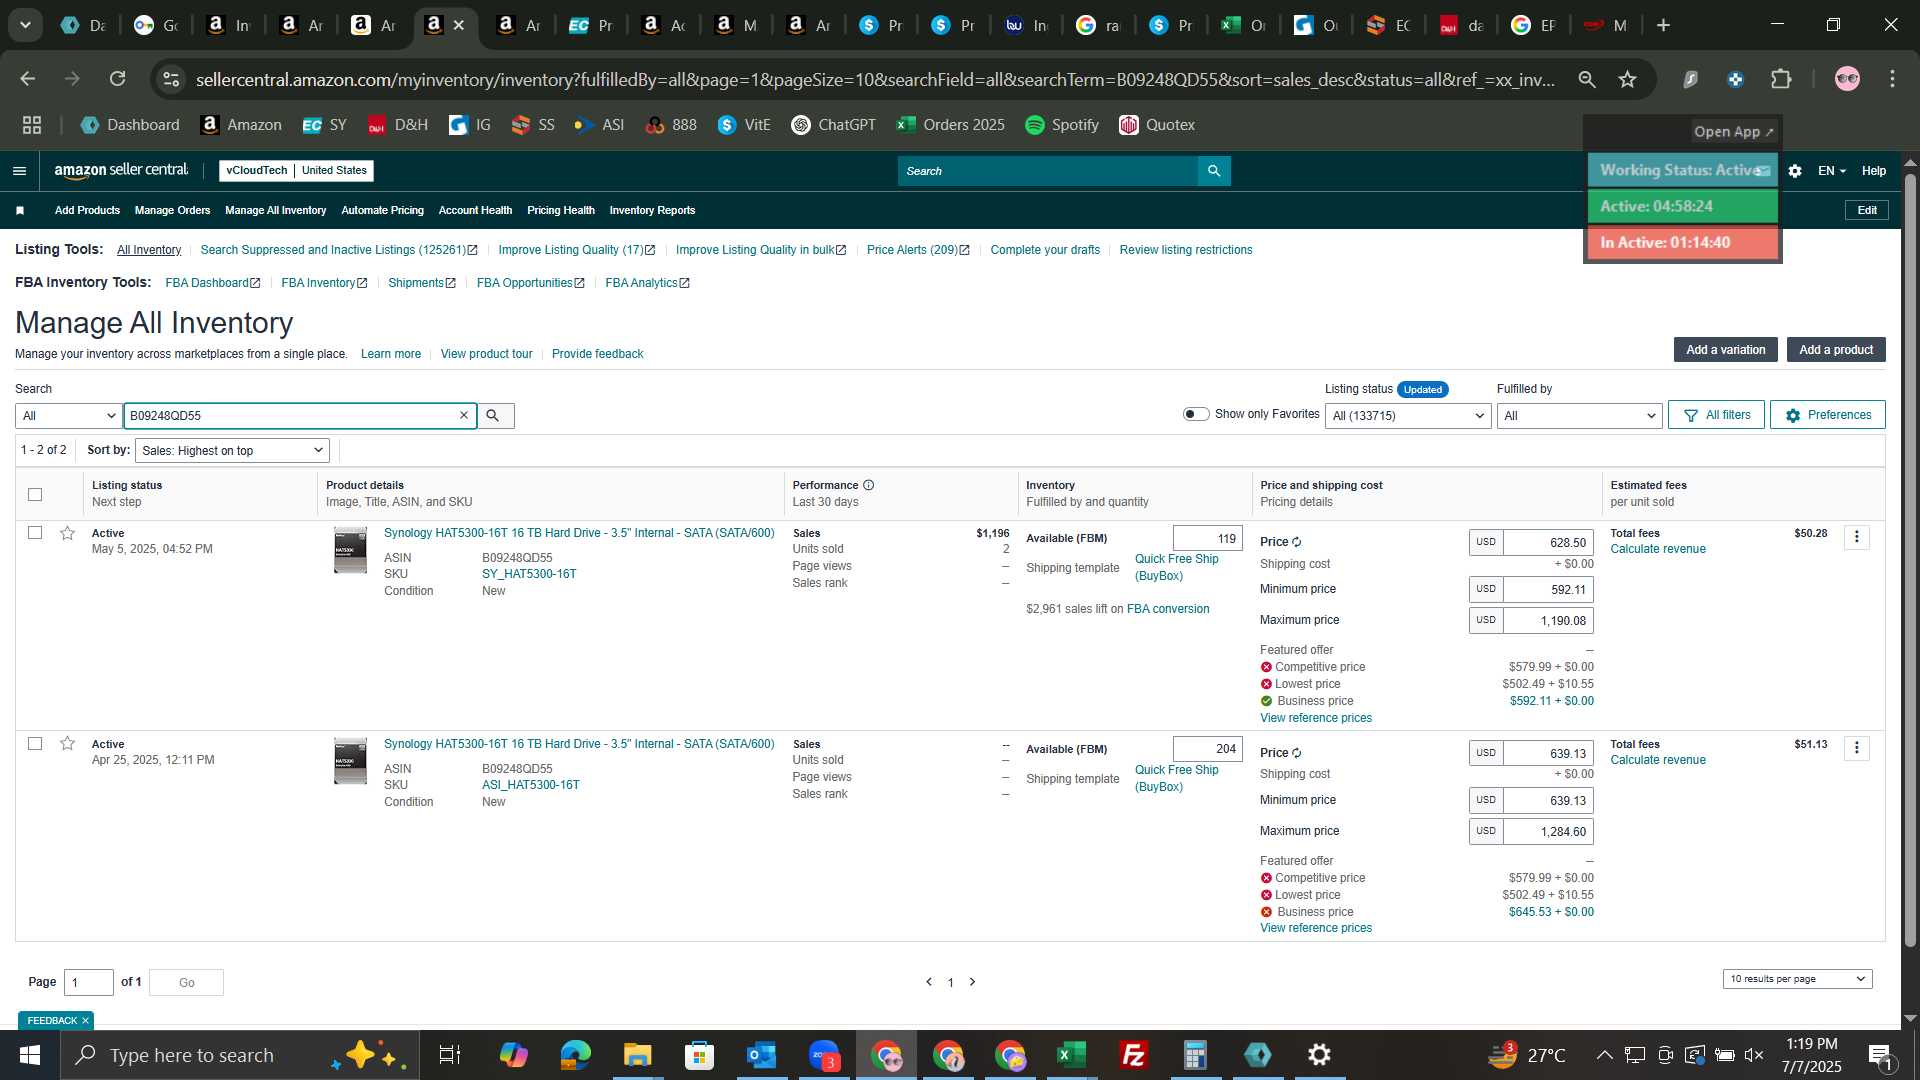Viewport: 1920px width, 1080px height.
Task: Go to previous results page arrow
Action: coord(929,982)
